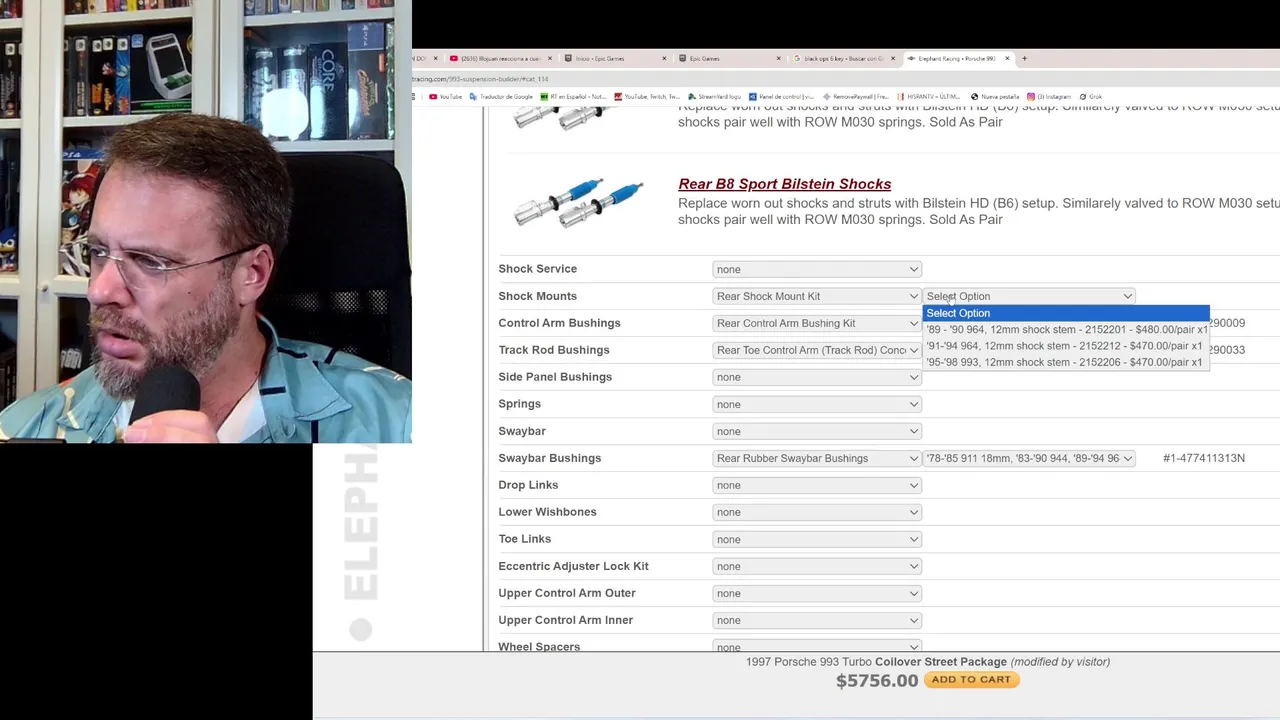Choose '91-'94 964 12mm shock stem option
This screenshot has width=1280, height=720.
click(1066, 346)
